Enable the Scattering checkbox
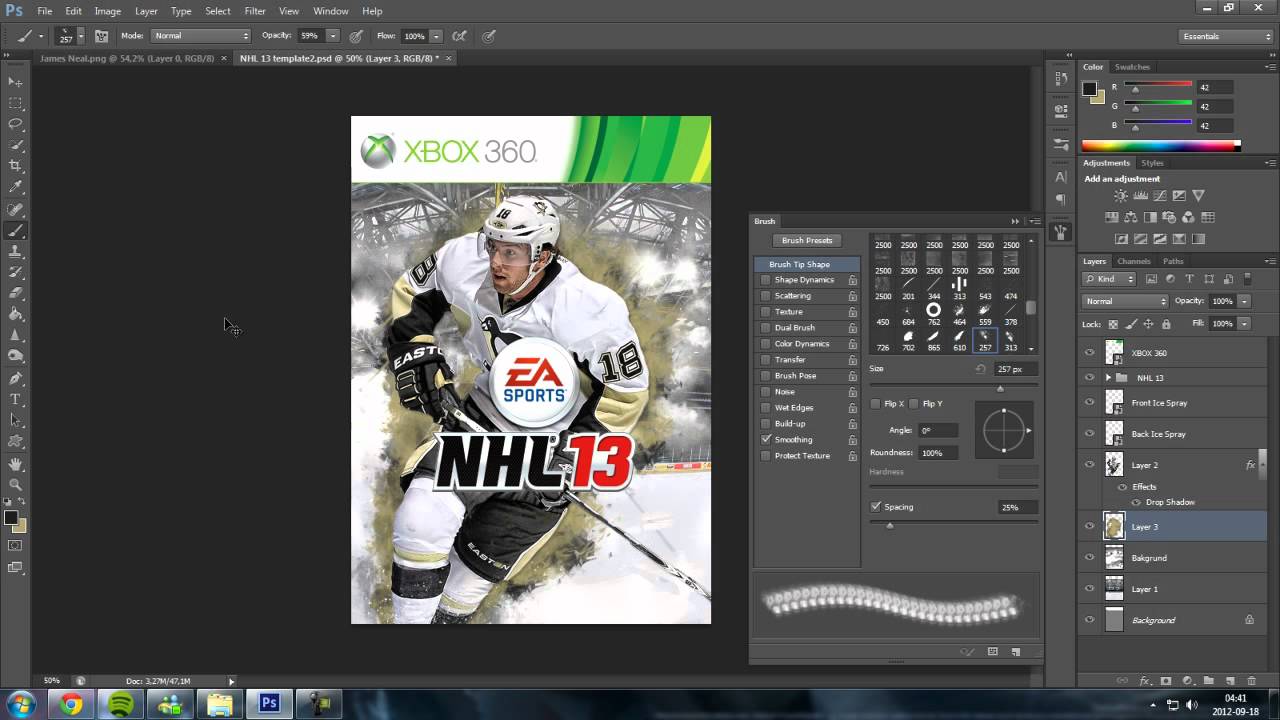 (766, 296)
